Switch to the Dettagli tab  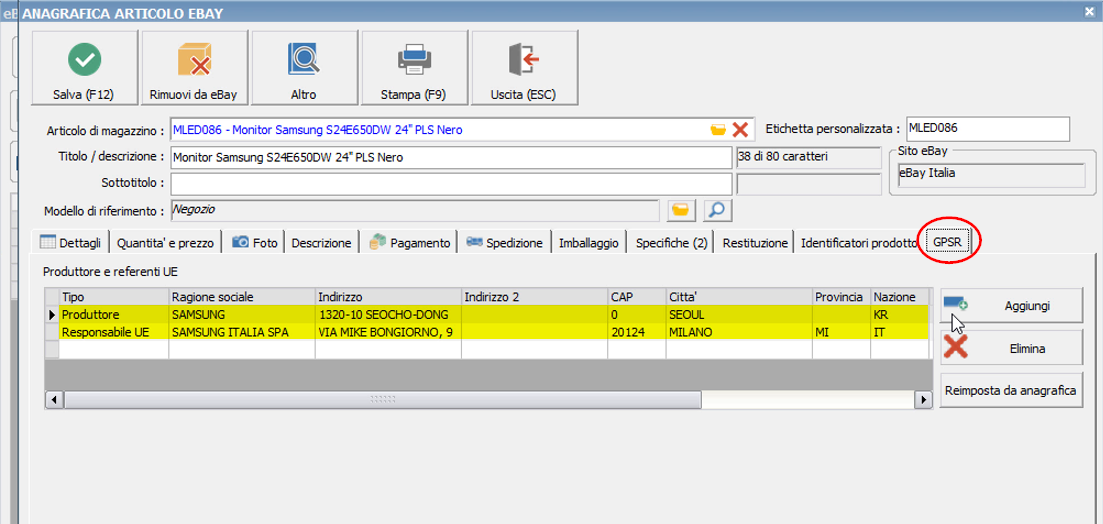click(x=70, y=243)
